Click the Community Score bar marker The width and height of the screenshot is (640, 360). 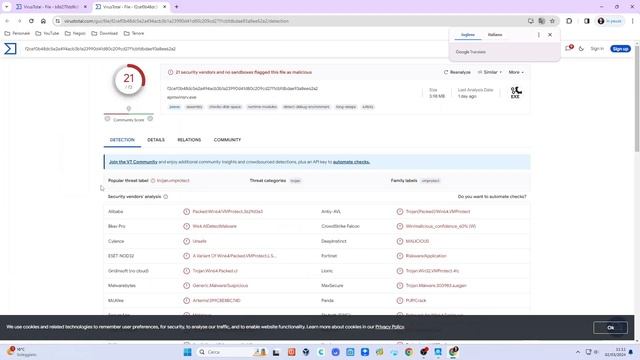pos(129,109)
